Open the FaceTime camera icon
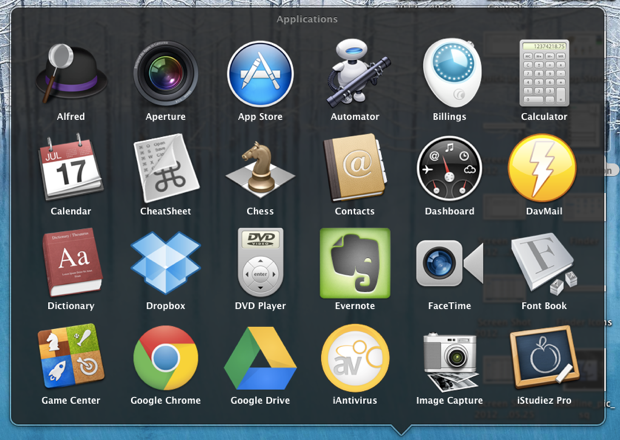 [x=450, y=263]
